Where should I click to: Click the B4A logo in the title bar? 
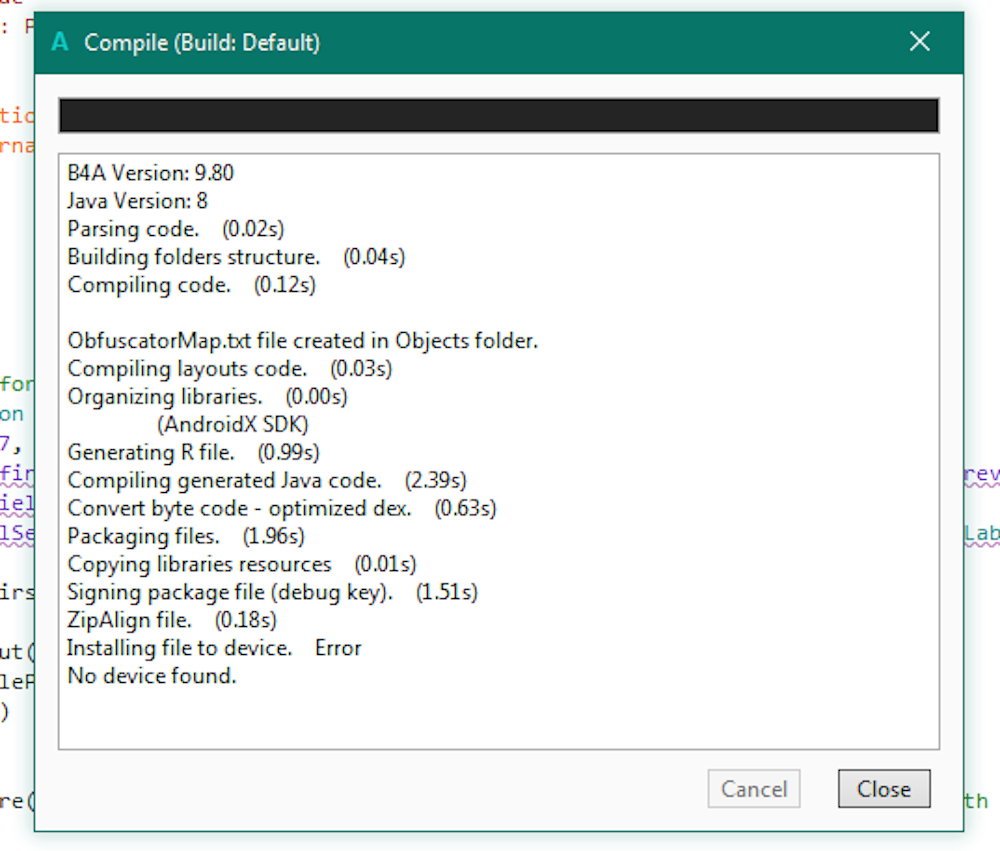tap(60, 42)
